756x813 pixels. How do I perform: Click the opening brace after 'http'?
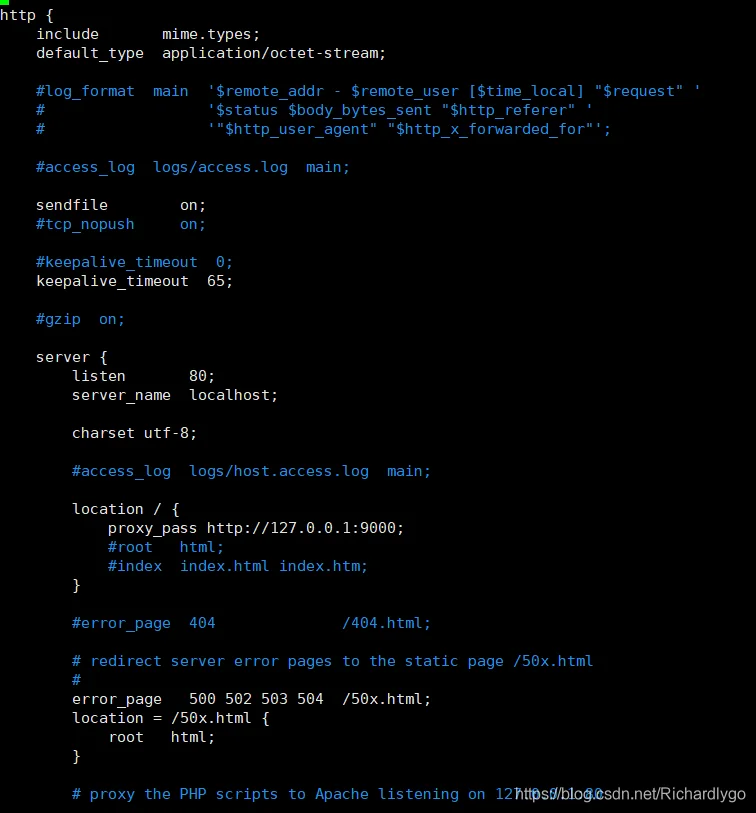pyautogui.click(x=49, y=16)
